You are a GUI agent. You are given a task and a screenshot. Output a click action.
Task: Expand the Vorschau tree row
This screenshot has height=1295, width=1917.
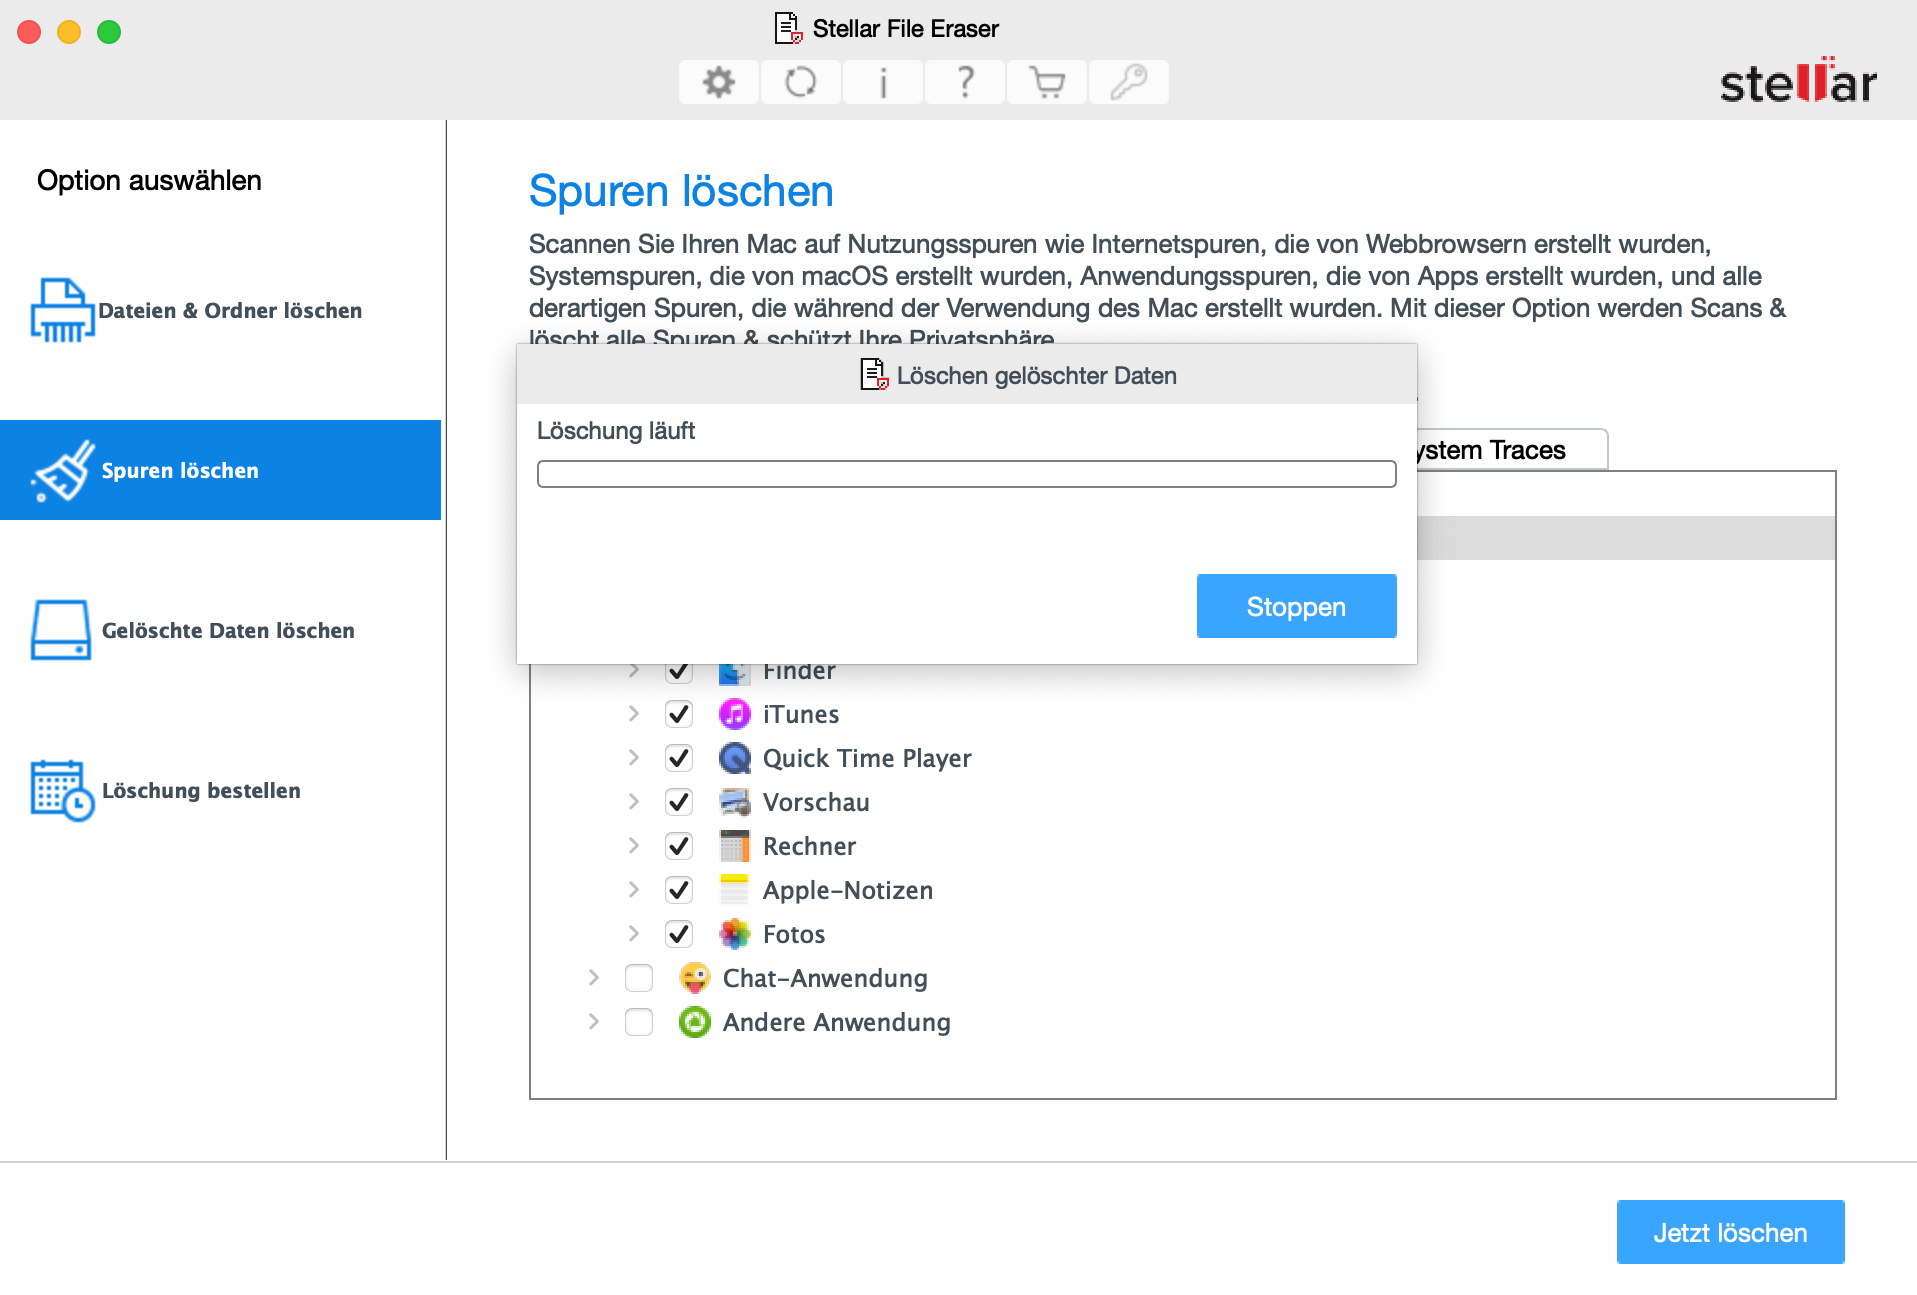pos(634,802)
